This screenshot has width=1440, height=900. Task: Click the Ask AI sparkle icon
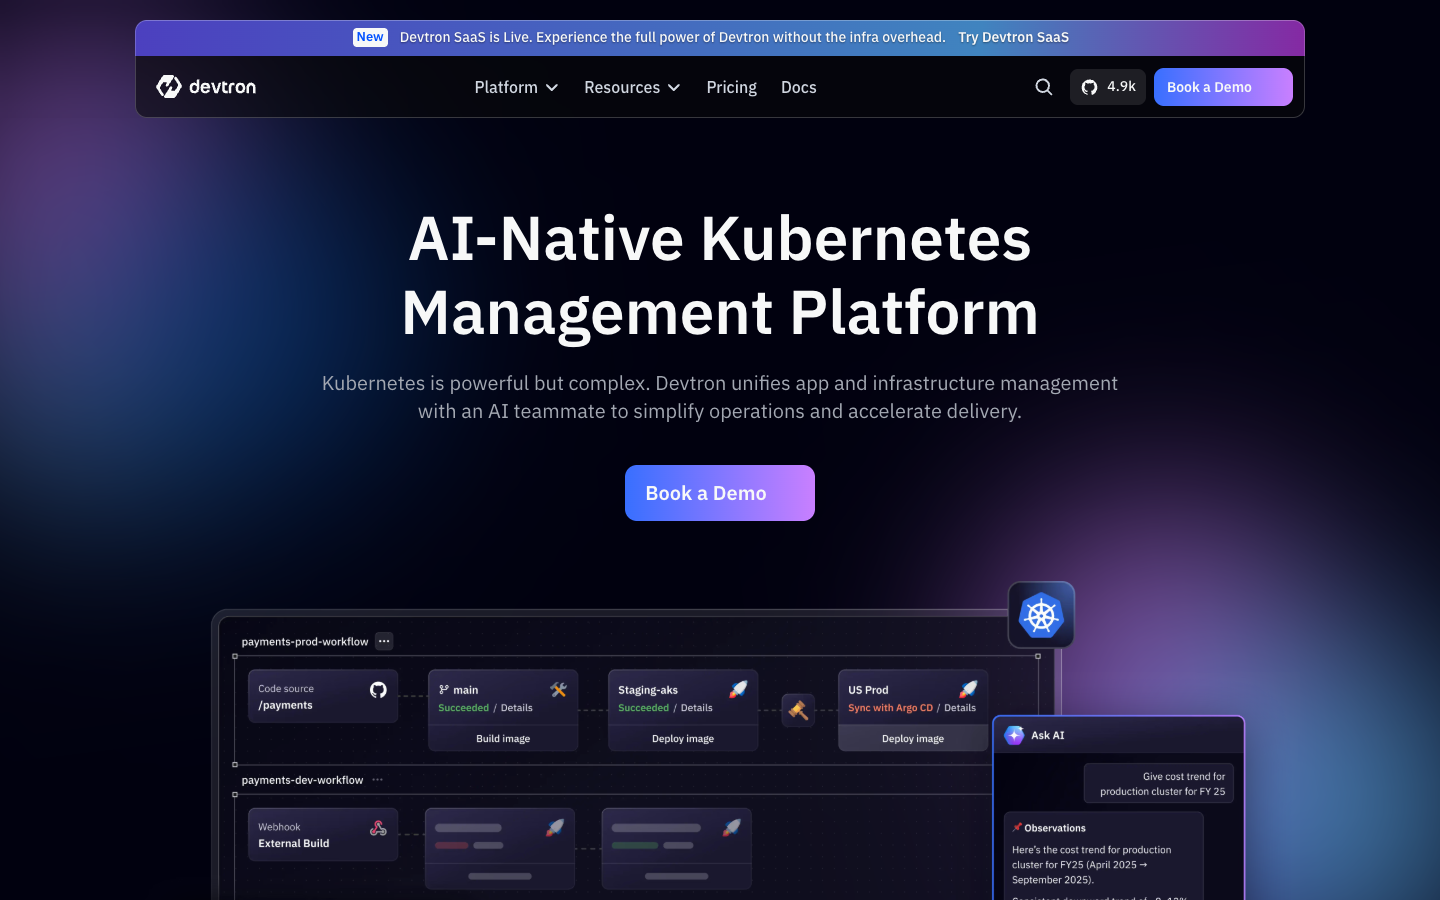pyautogui.click(x=1014, y=735)
